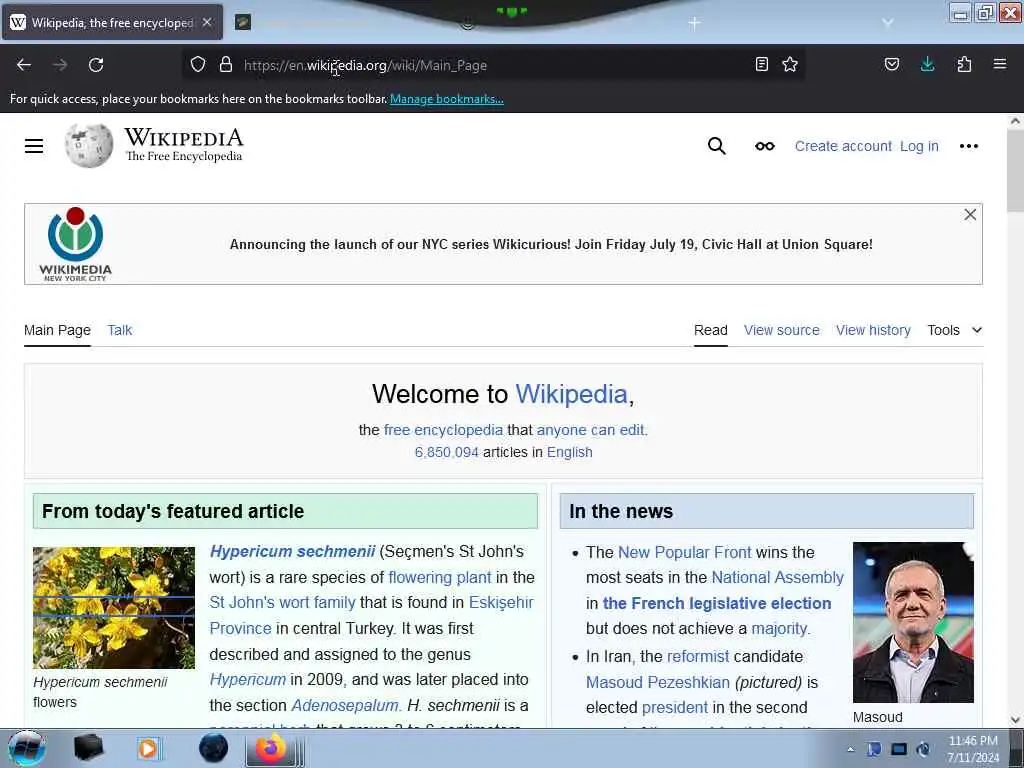Open Firefox application hamburger menu
Image resolution: width=1024 pixels, height=768 pixels.
click(x=1000, y=64)
